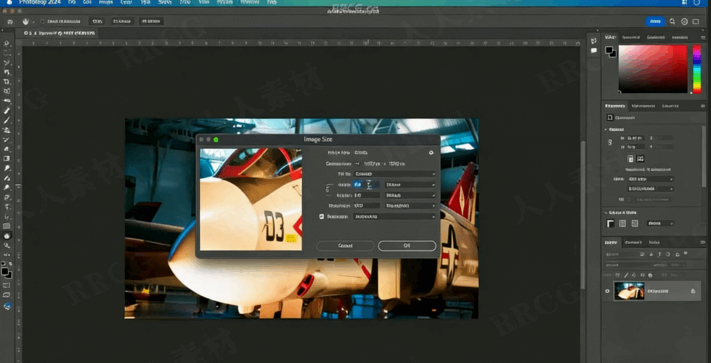Select the Frame tool
Viewport: 711px width, 363px height.
7,91
